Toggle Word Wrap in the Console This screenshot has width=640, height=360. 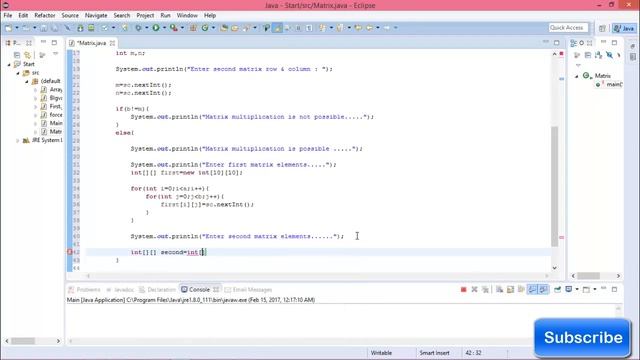coord(521,289)
